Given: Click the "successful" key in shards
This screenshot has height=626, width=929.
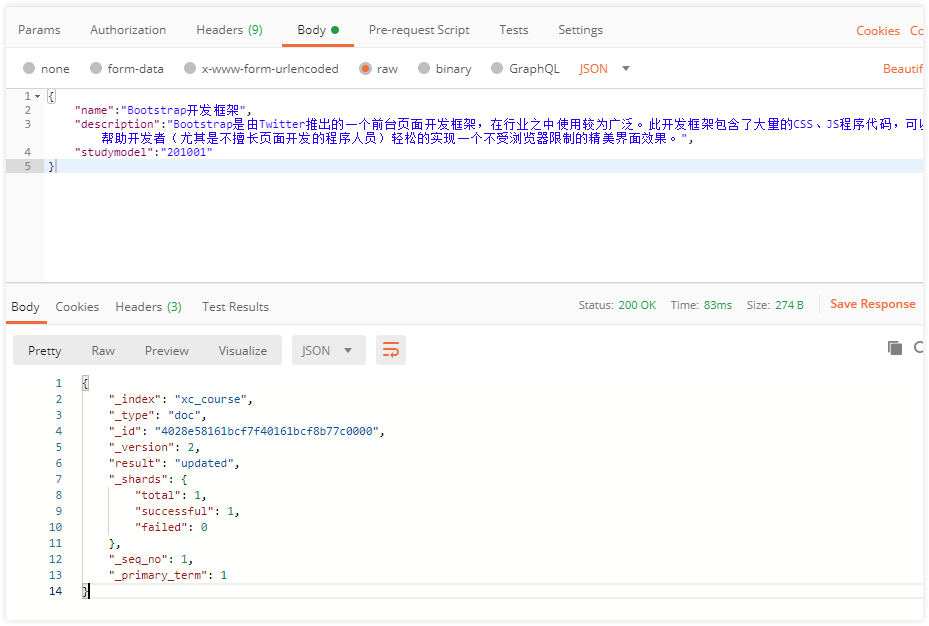Looking at the screenshot, I should (x=174, y=511).
